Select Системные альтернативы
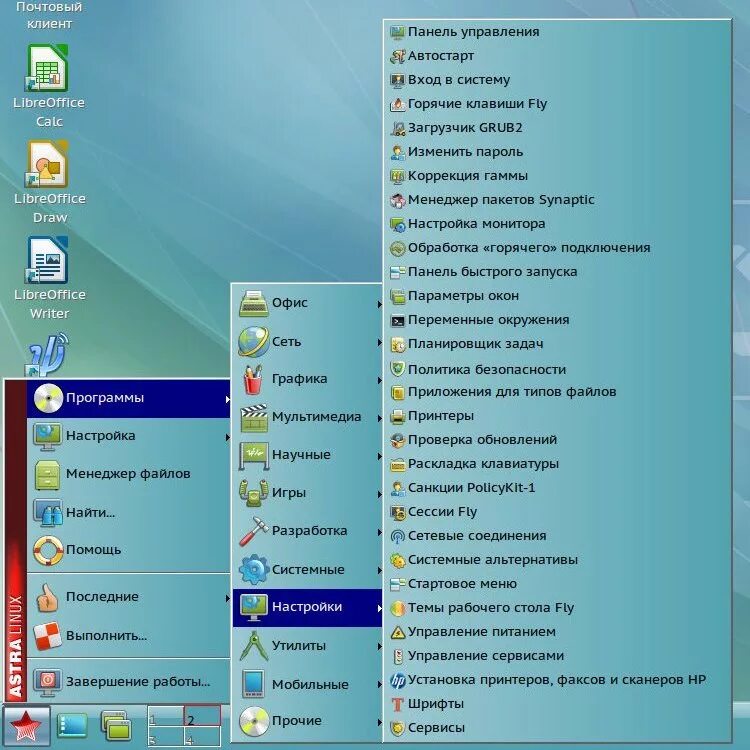This screenshot has width=750, height=750. (558, 560)
